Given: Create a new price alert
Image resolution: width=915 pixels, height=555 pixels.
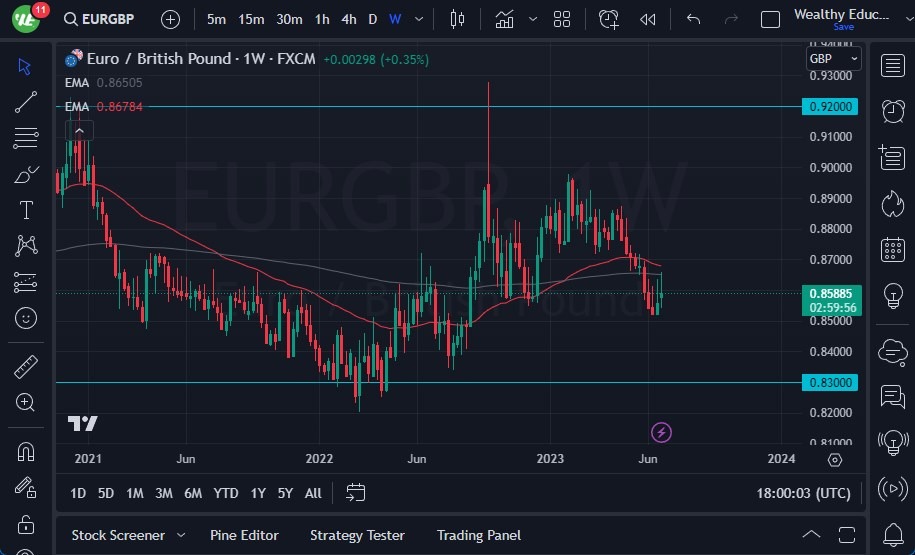Looking at the screenshot, I should [x=609, y=19].
